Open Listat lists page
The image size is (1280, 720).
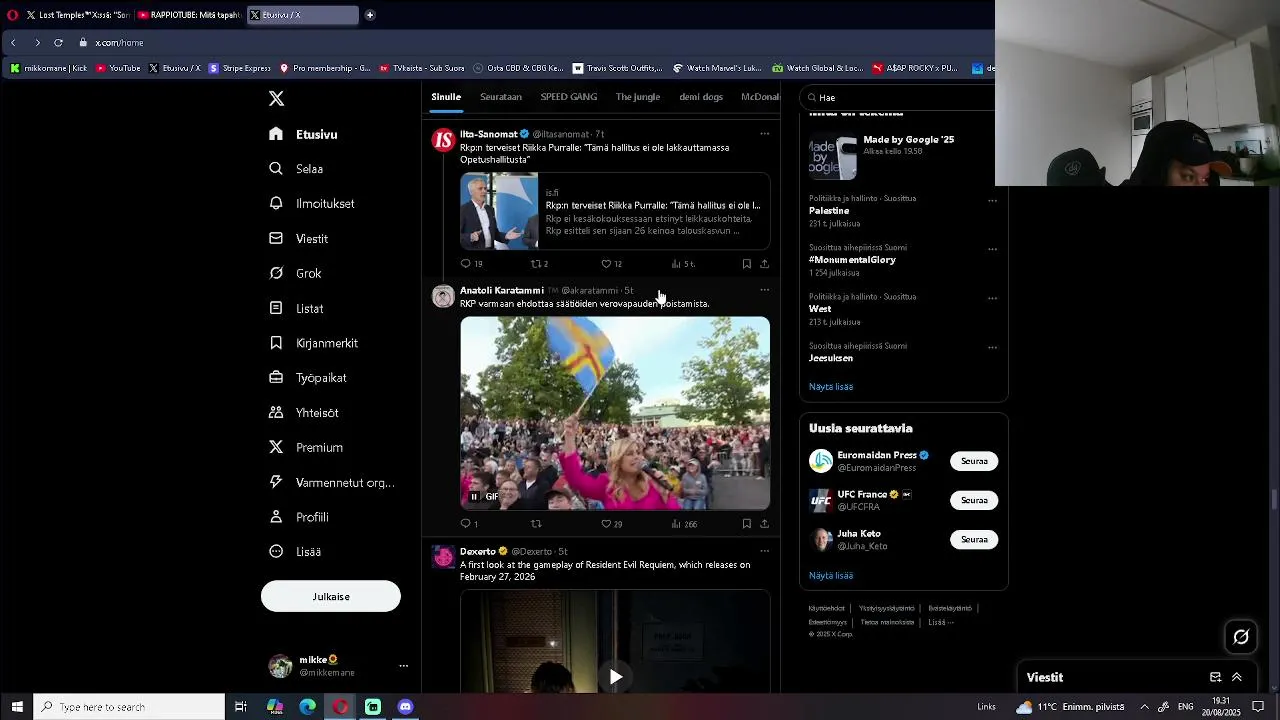[x=296, y=309]
